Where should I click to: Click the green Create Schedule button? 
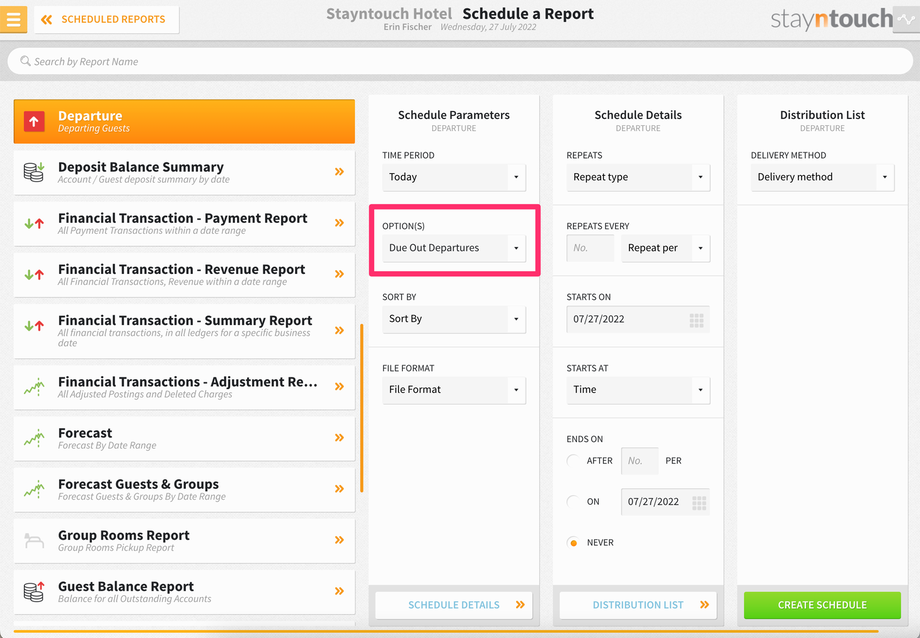point(822,605)
